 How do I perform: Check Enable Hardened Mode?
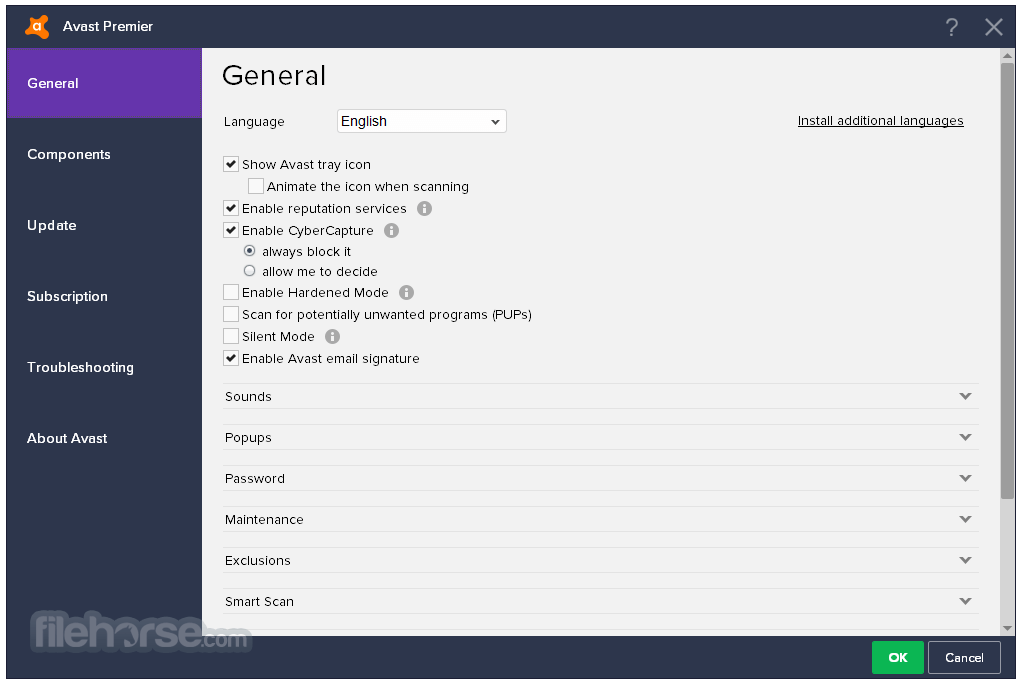[x=231, y=292]
